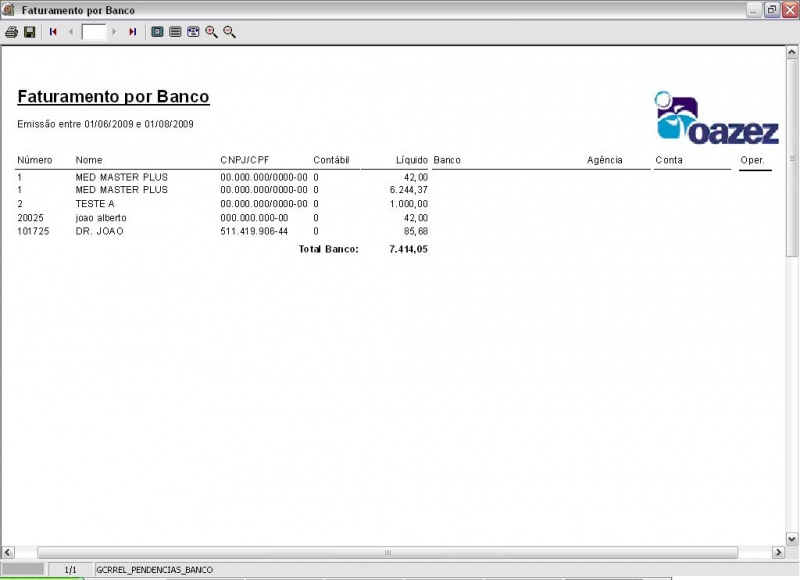Image resolution: width=800 pixels, height=580 pixels.
Task: Save the report with the floppy disk icon
Action: (30, 32)
